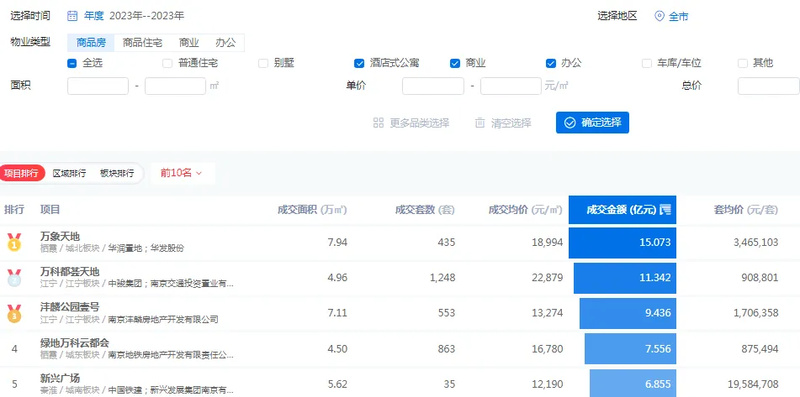This screenshot has height=397, width=800.
Task: Click the 11.342 transaction amount bar
Action: tap(625, 278)
